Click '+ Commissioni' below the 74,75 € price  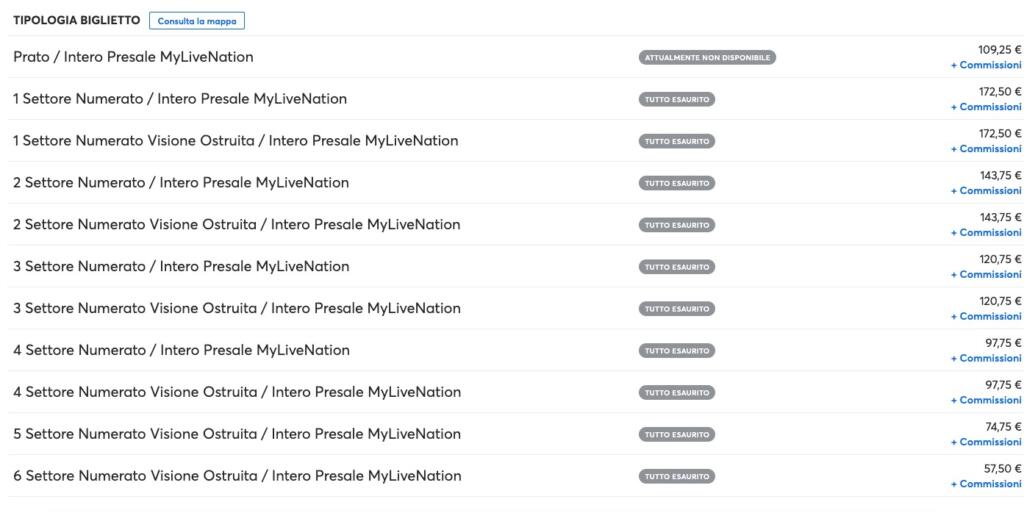(986, 442)
